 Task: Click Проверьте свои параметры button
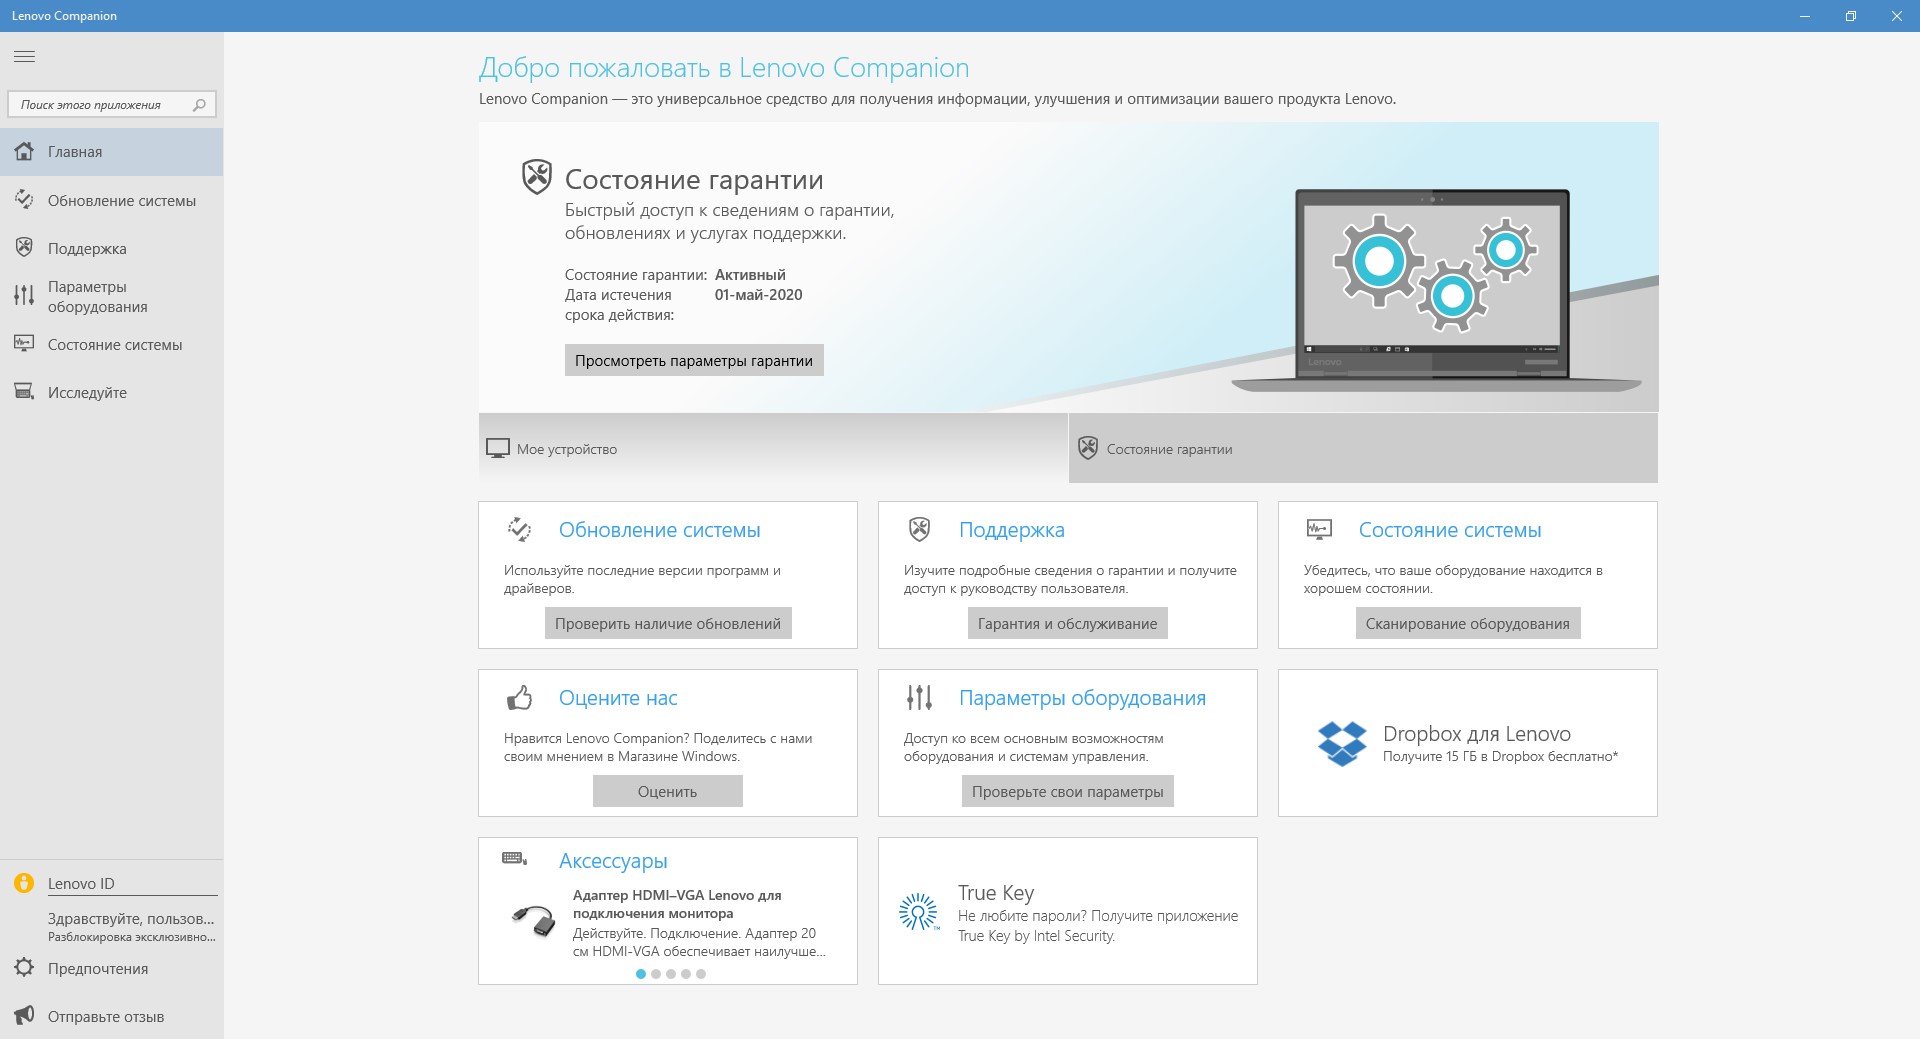point(1068,791)
